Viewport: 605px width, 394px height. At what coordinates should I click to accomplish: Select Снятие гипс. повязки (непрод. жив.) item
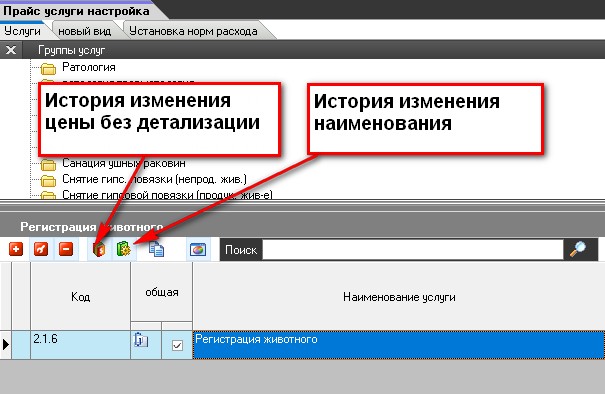click(154, 179)
